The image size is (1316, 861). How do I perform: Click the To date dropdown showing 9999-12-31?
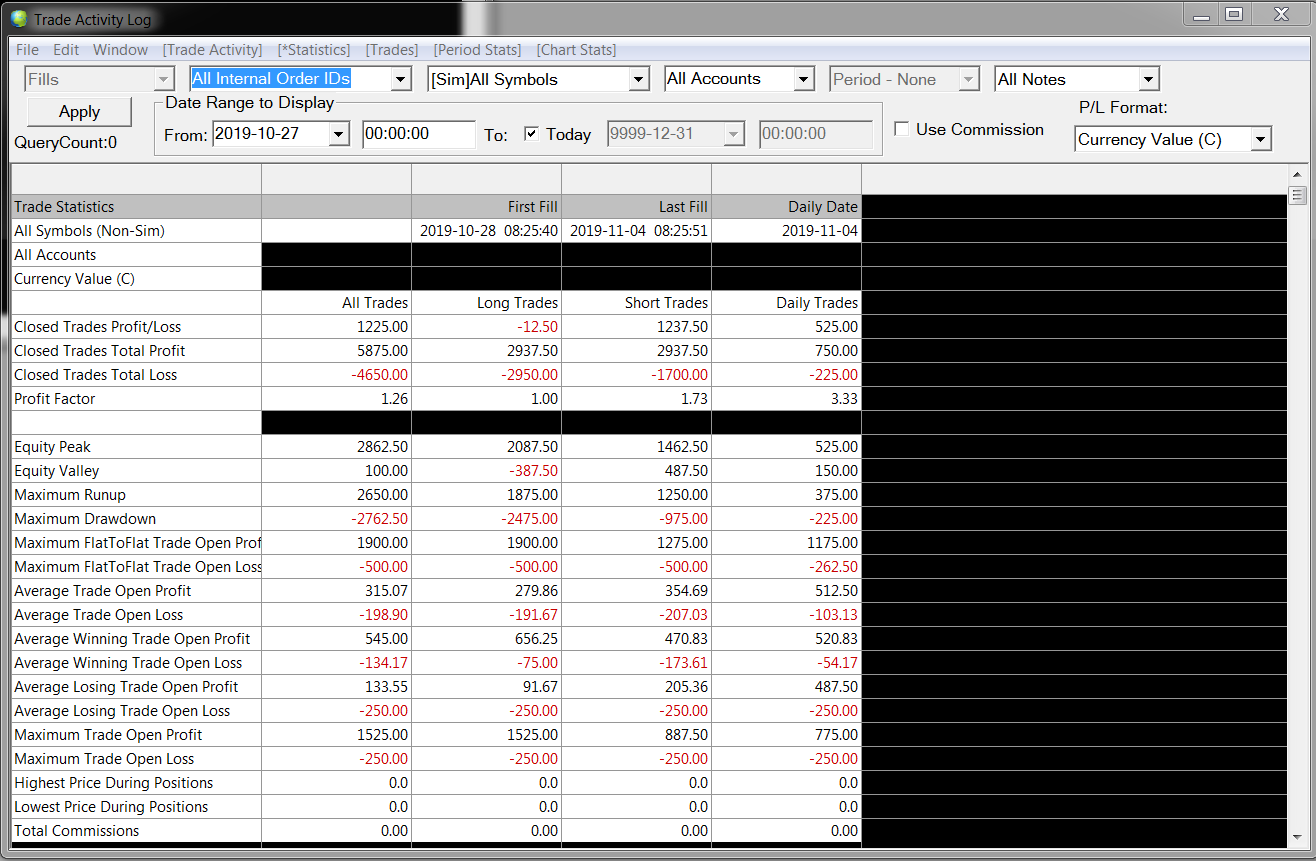tap(676, 134)
